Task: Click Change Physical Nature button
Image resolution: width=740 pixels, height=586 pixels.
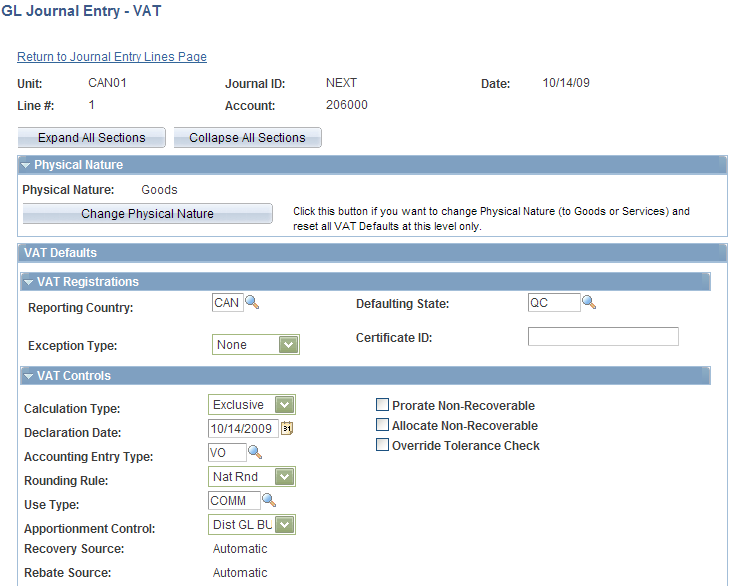Action: [147, 214]
